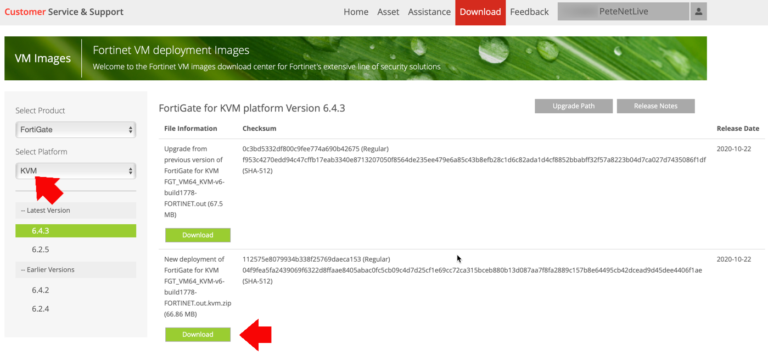This screenshot has width=768, height=360.
Task: Click checksum 0c3bd5332df800c9fee774a690b42675
Action: (301, 148)
